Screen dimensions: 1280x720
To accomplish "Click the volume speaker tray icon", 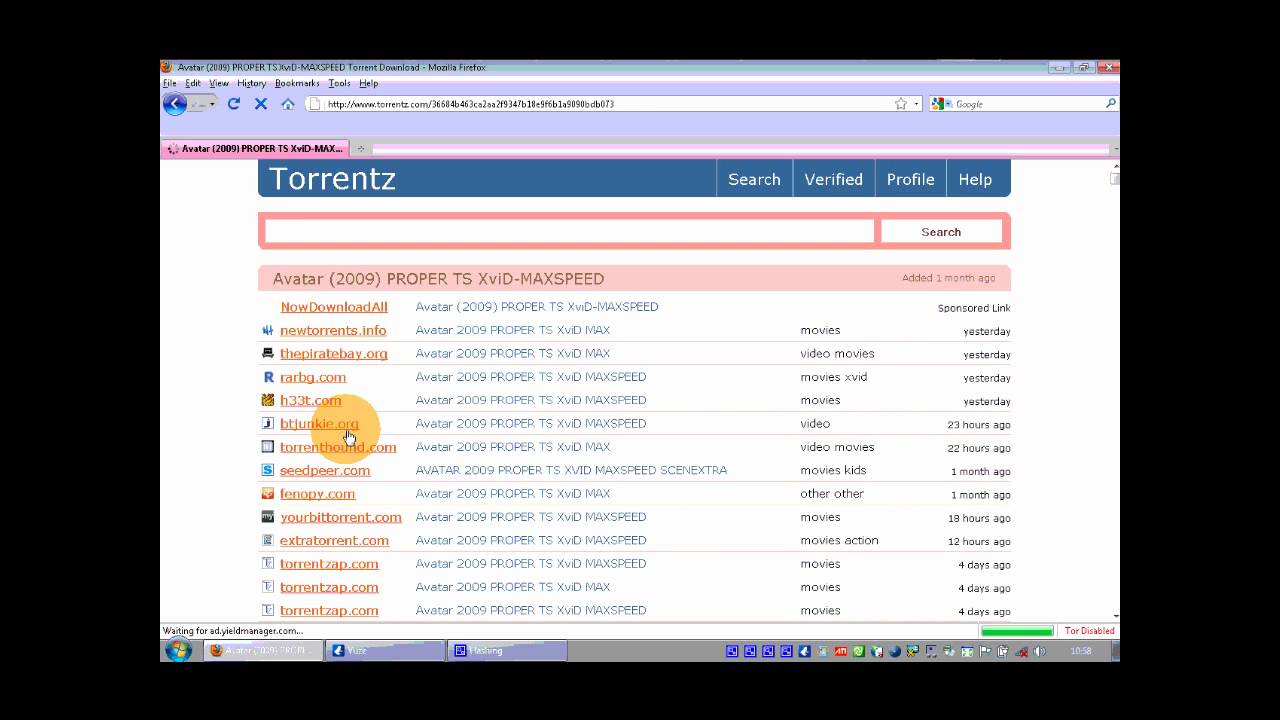I will [1039, 651].
